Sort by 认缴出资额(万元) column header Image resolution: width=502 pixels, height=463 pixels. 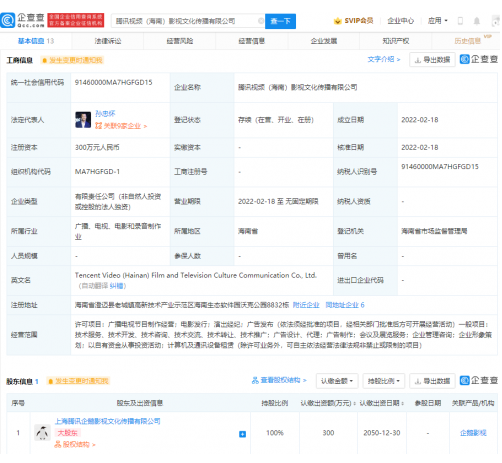click(x=328, y=403)
